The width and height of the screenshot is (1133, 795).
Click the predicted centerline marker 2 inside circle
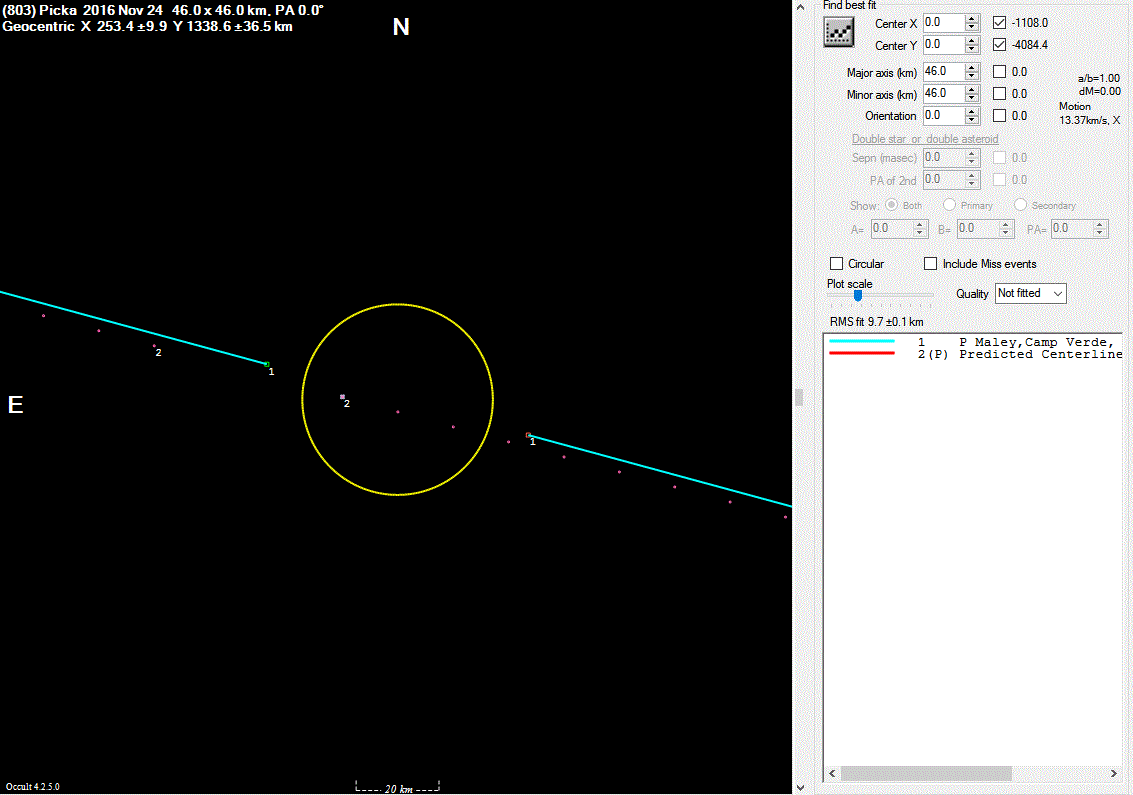[343, 397]
